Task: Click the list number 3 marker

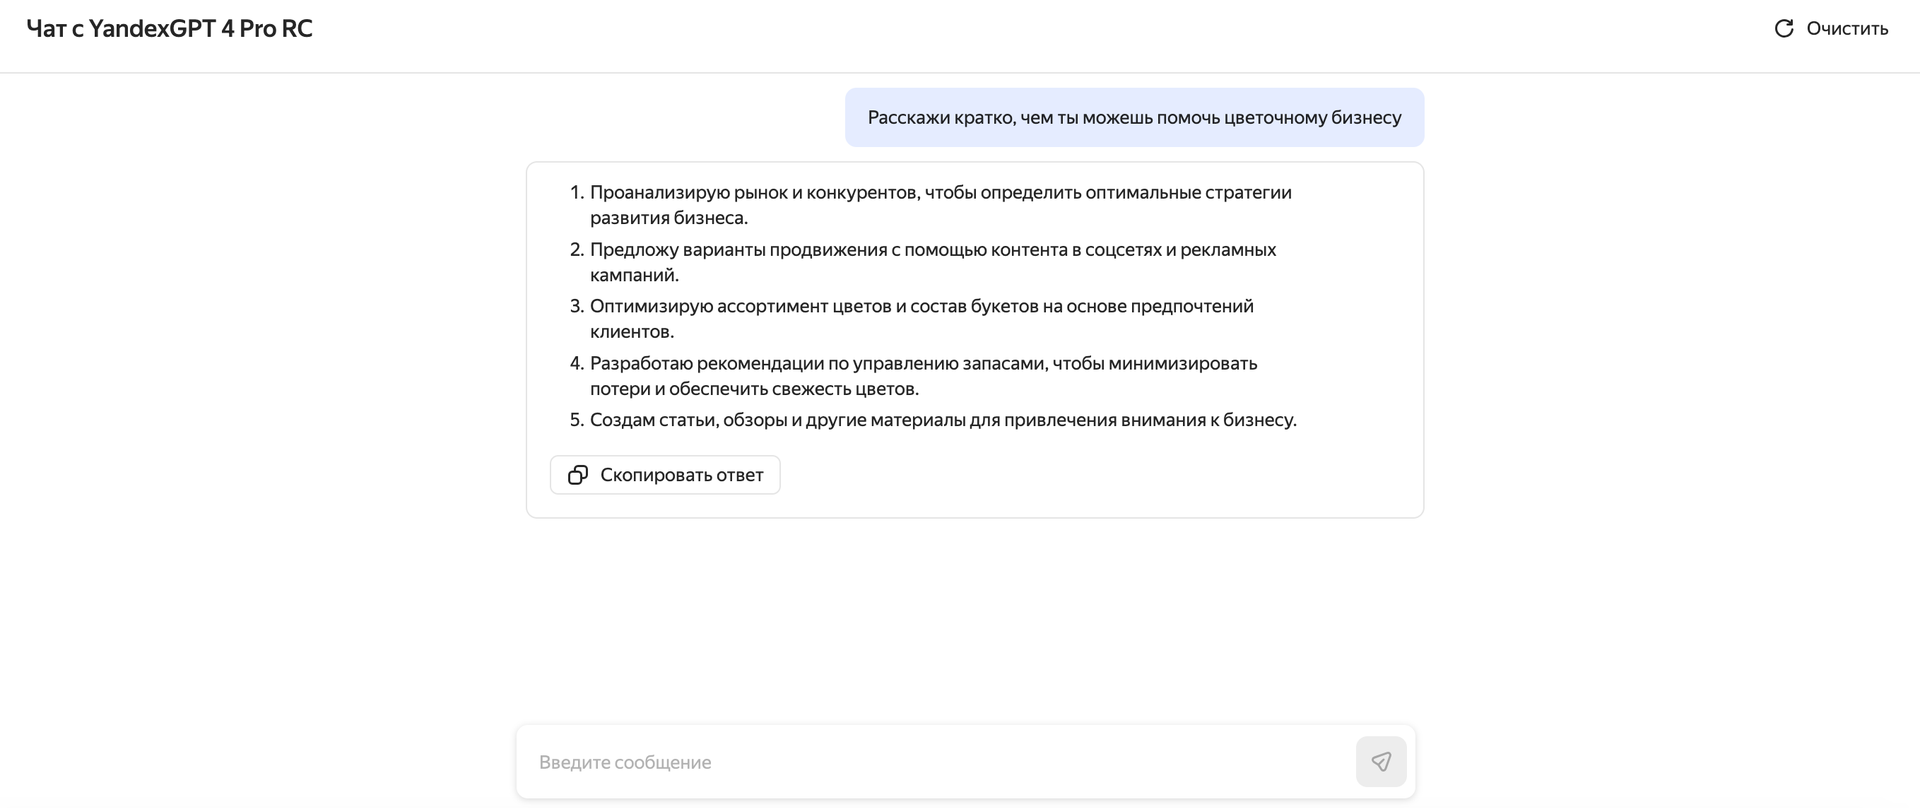Action: tap(576, 306)
